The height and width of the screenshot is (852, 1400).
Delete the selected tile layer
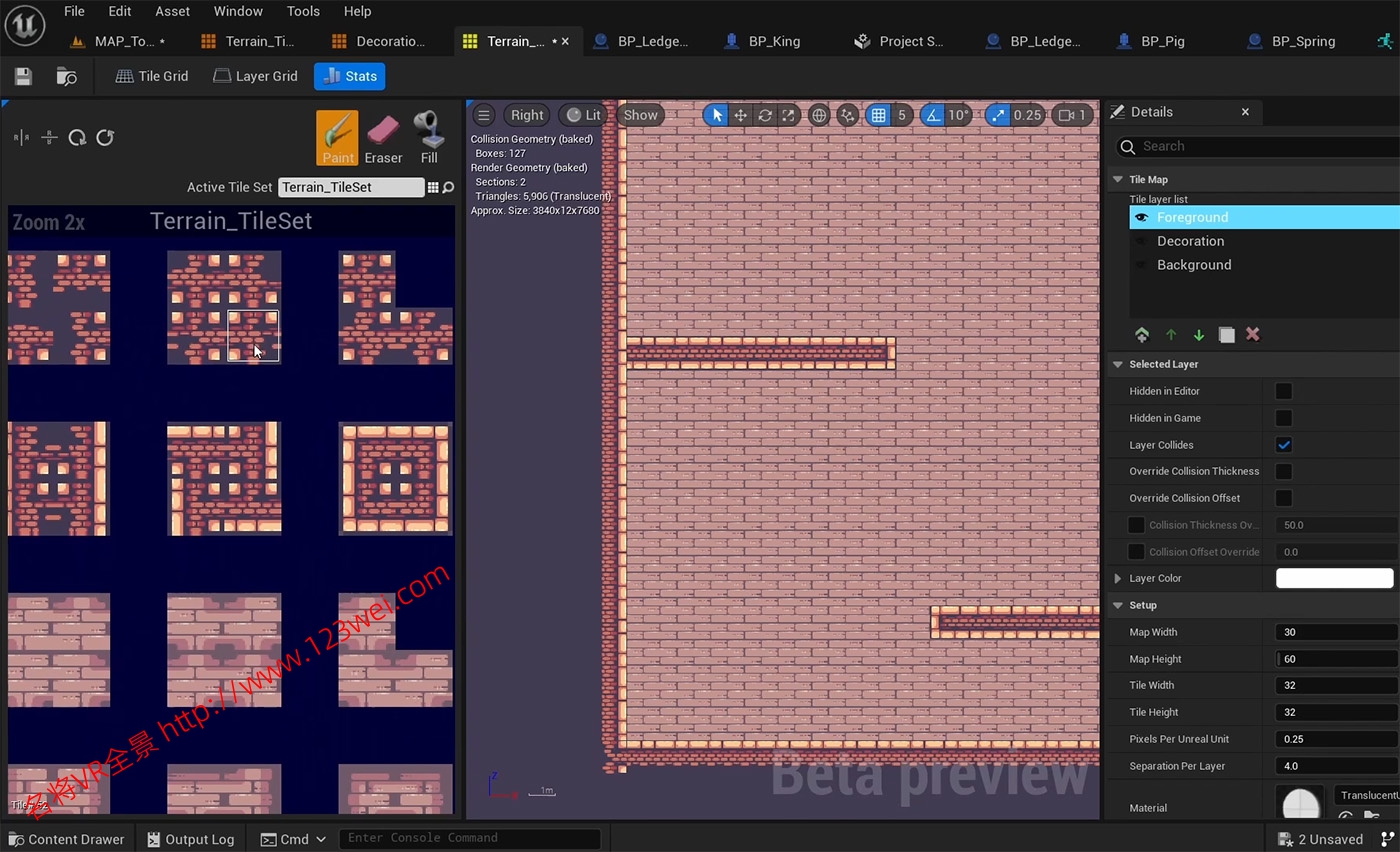[x=1252, y=335]
